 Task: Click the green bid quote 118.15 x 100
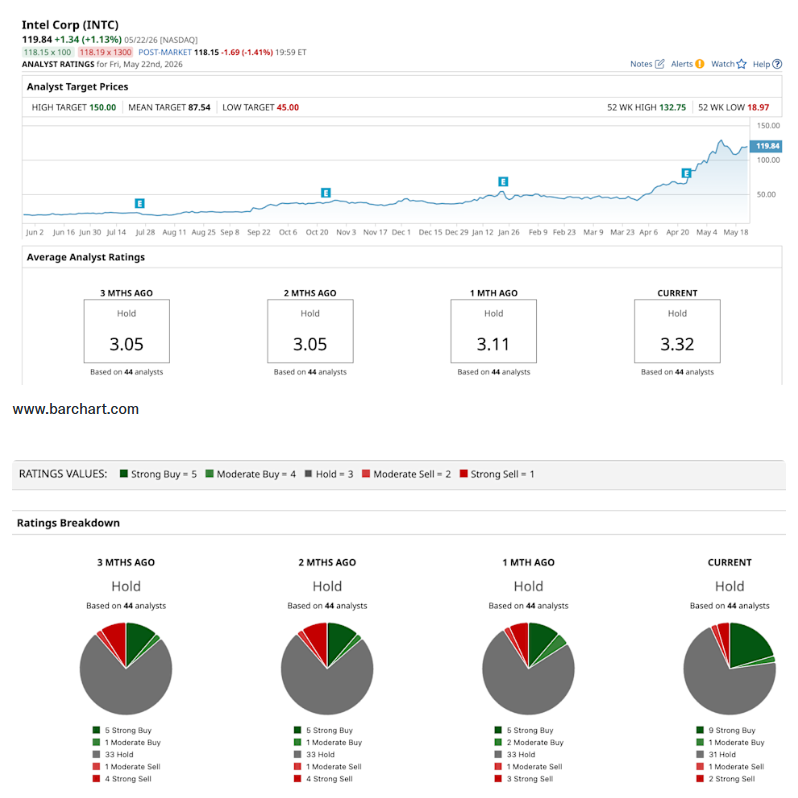[48, 52]
